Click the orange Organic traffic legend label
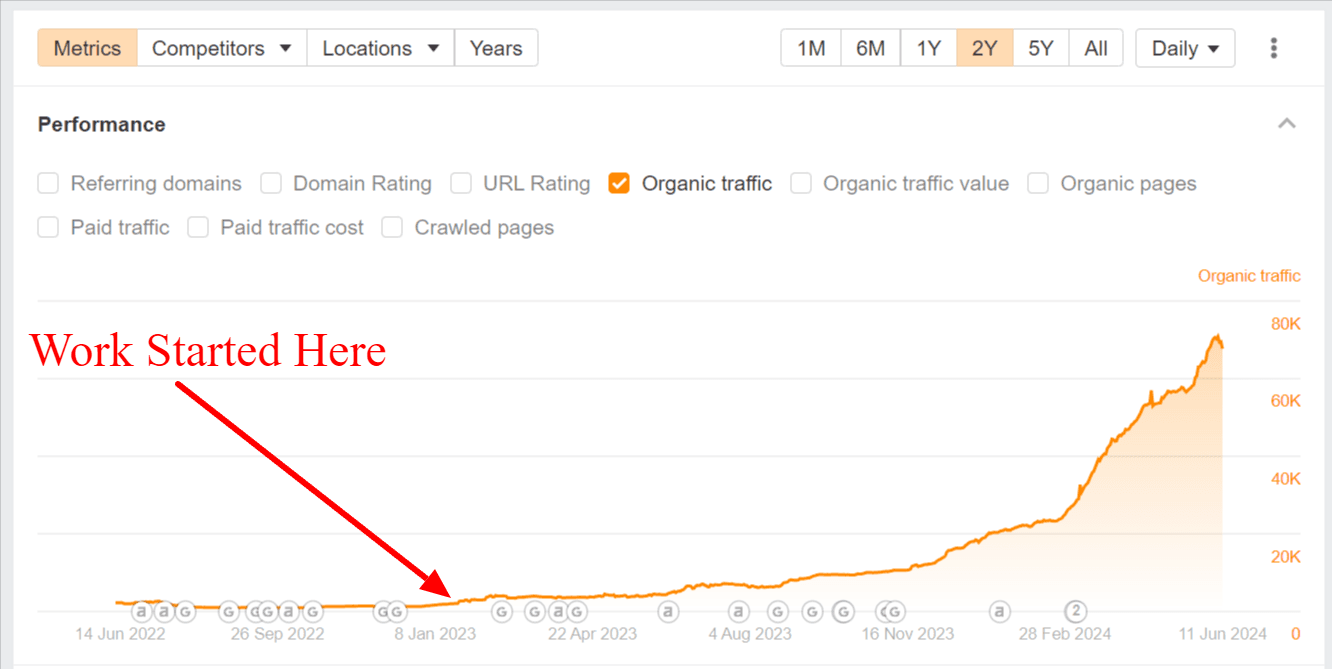This screenshot has width=1332, height=669. coord(1248,275)
